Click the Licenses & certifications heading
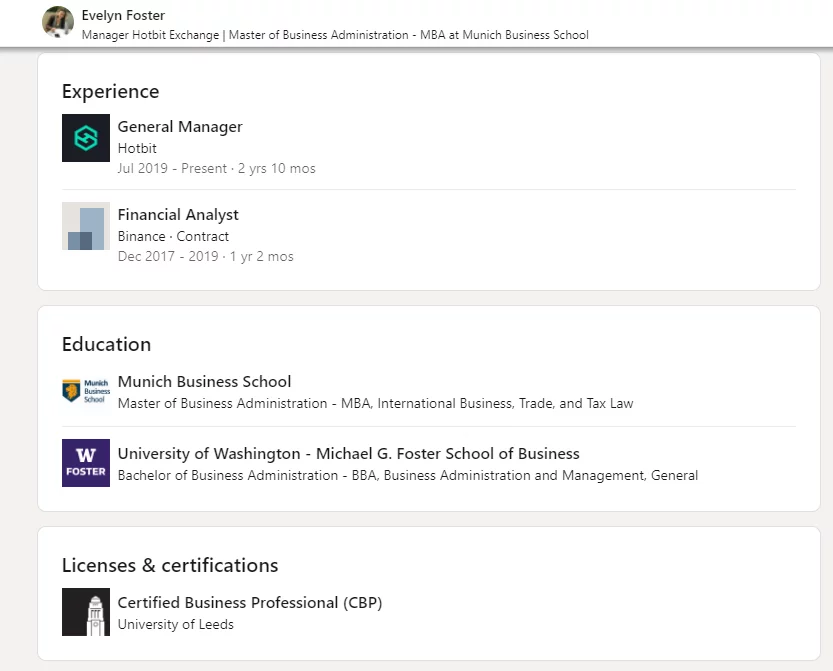Image resolution: width=833 pixels, height=671 pixels. [x=170, y=566]
